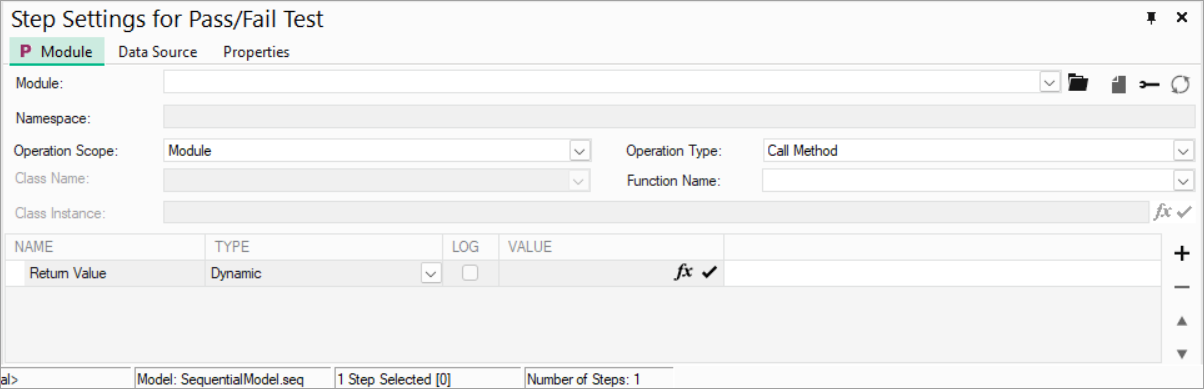Click the Class Instance field

pos(657,212)
